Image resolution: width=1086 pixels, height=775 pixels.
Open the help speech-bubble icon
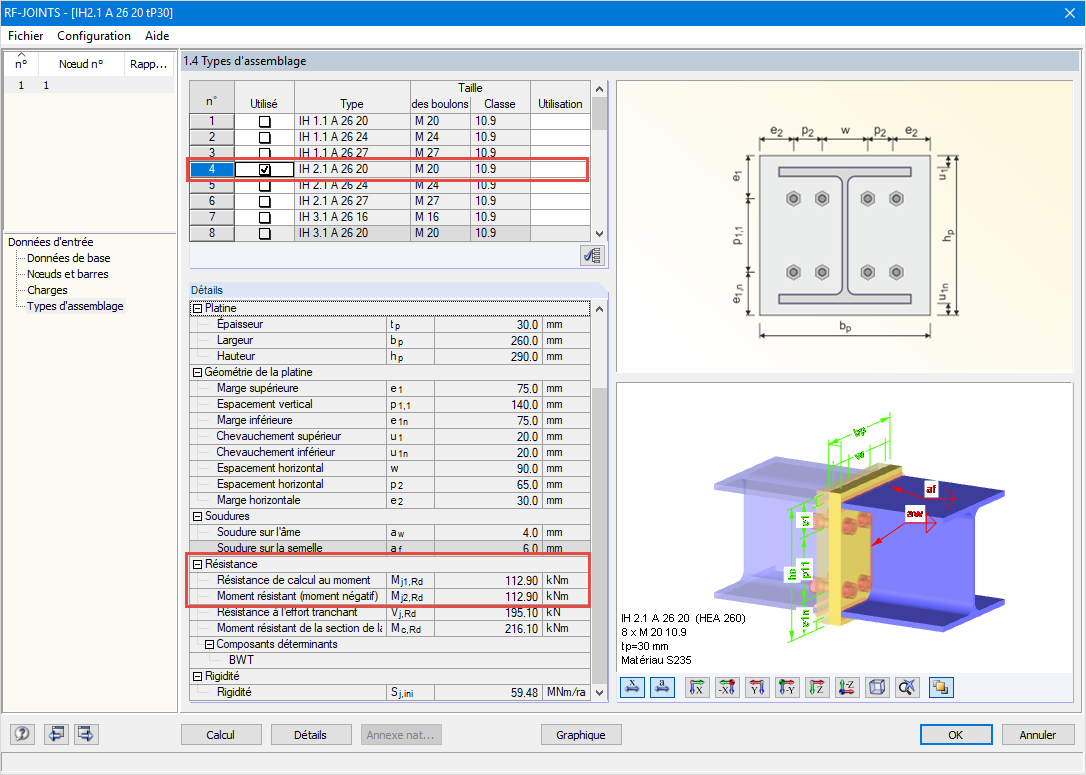click(x=22, y=733)
